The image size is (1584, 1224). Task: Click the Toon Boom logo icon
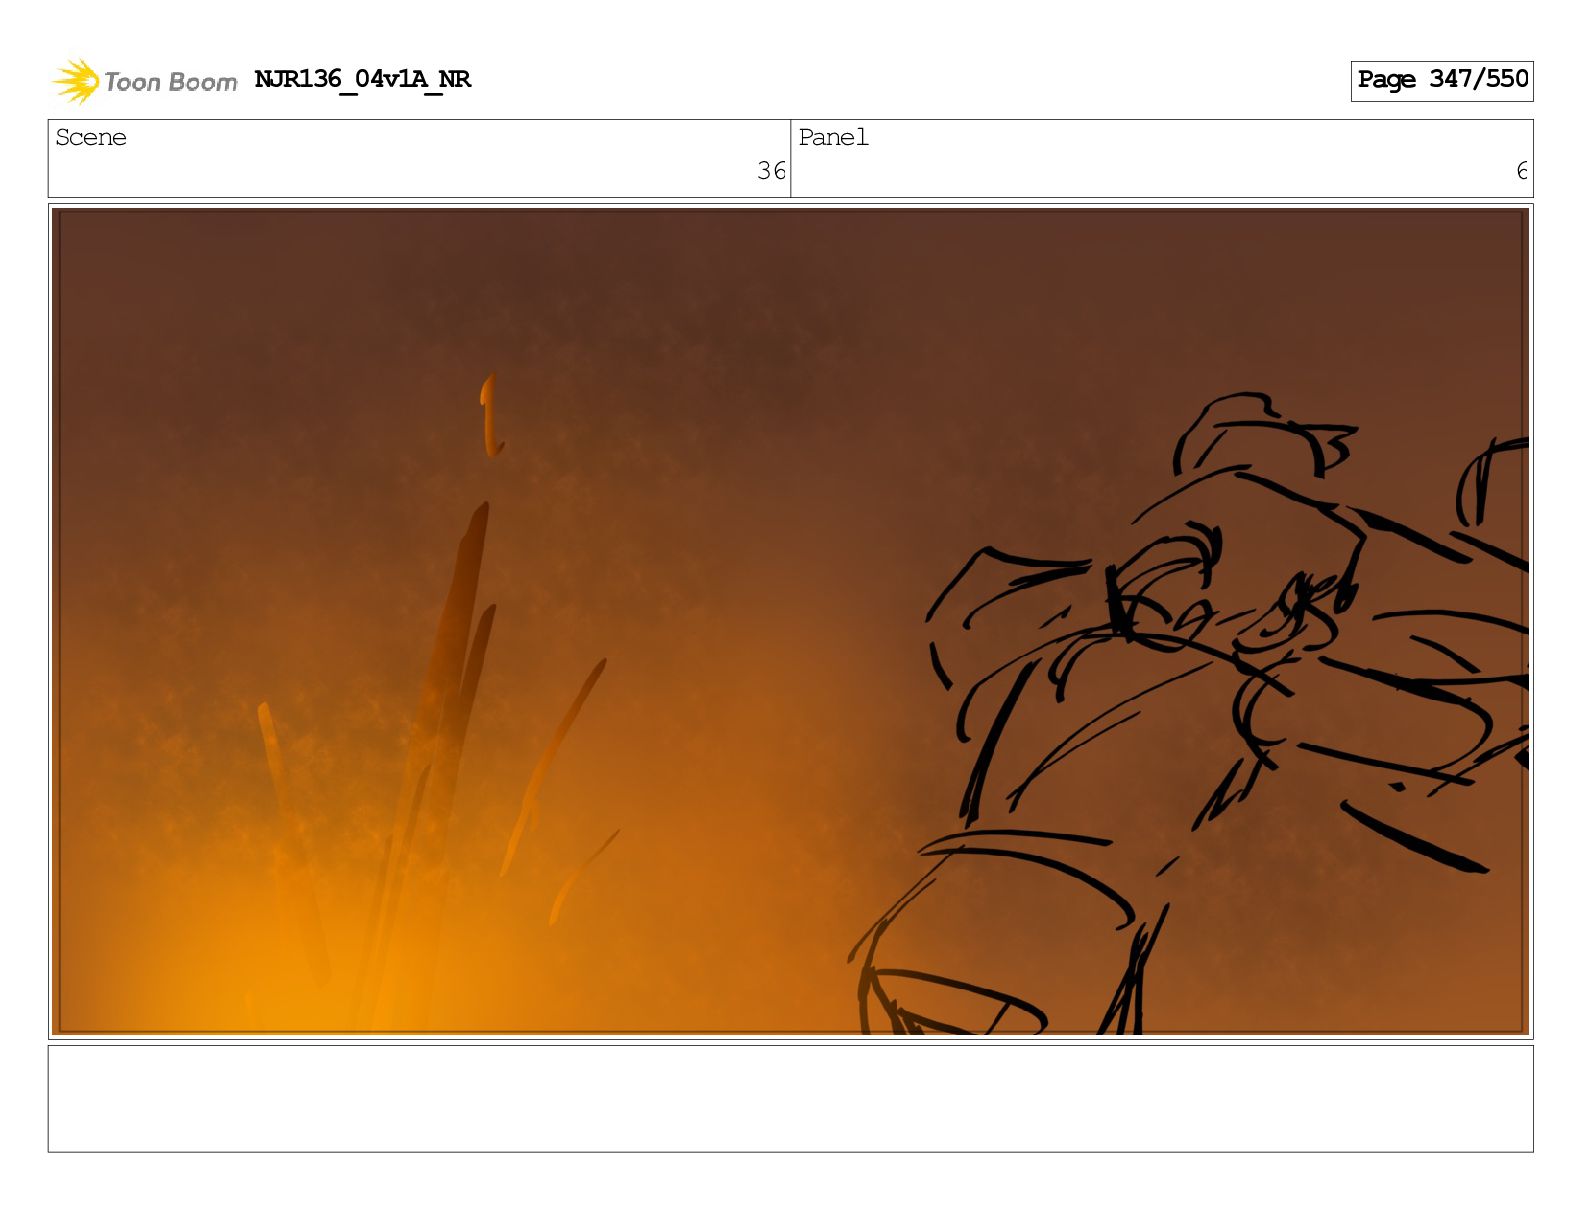point(76,81)
